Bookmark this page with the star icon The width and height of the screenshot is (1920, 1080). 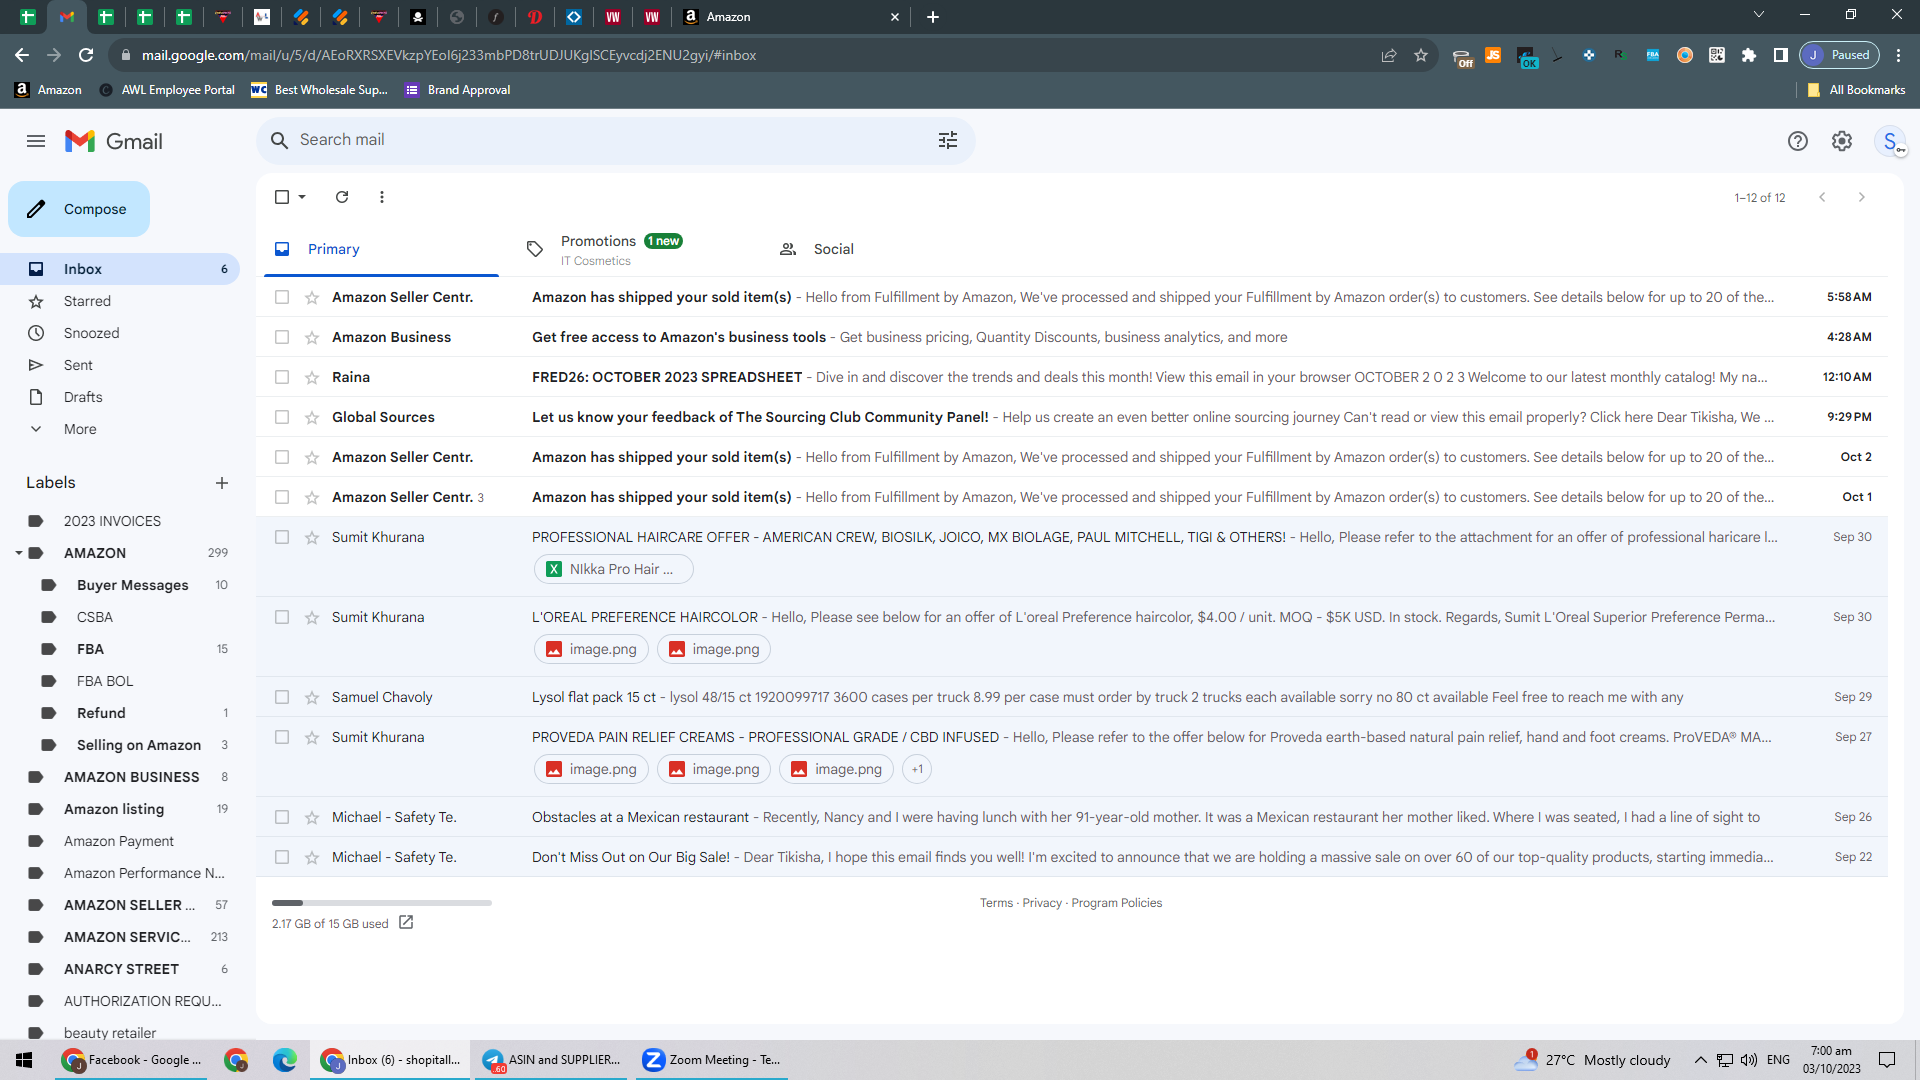click(1421, 55)
